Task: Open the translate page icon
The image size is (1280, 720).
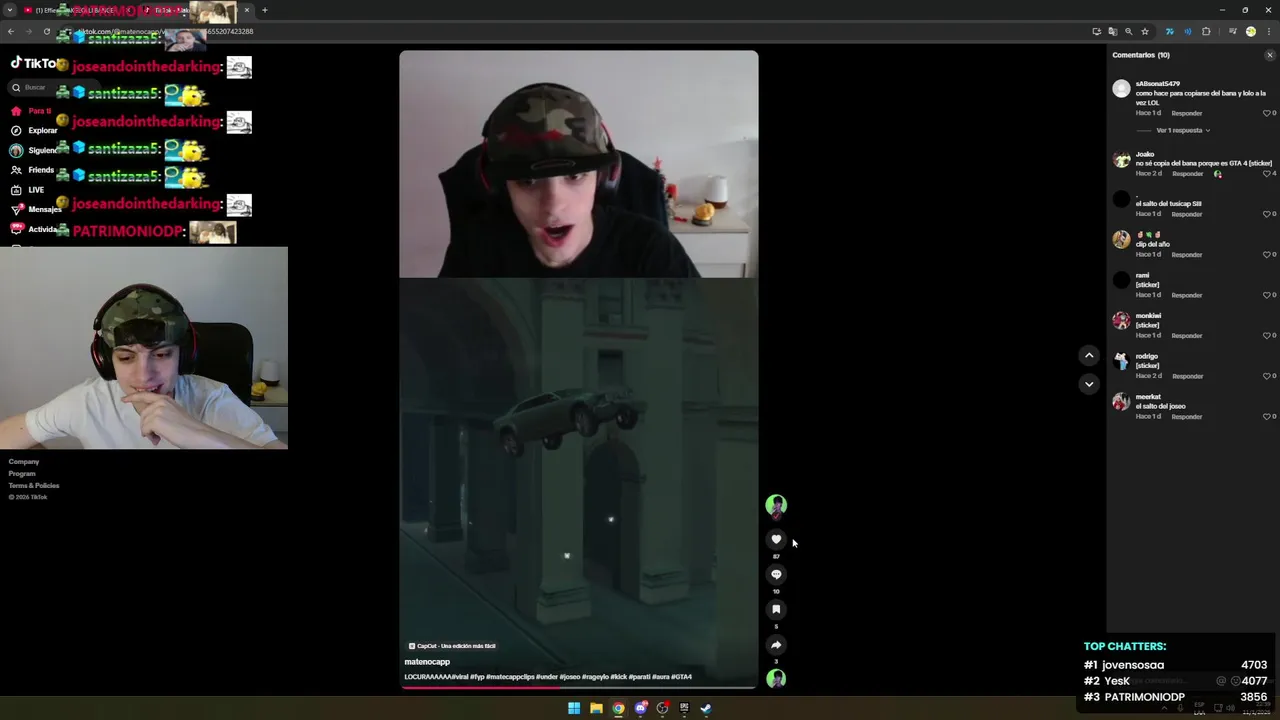Action: point(1112,31)
